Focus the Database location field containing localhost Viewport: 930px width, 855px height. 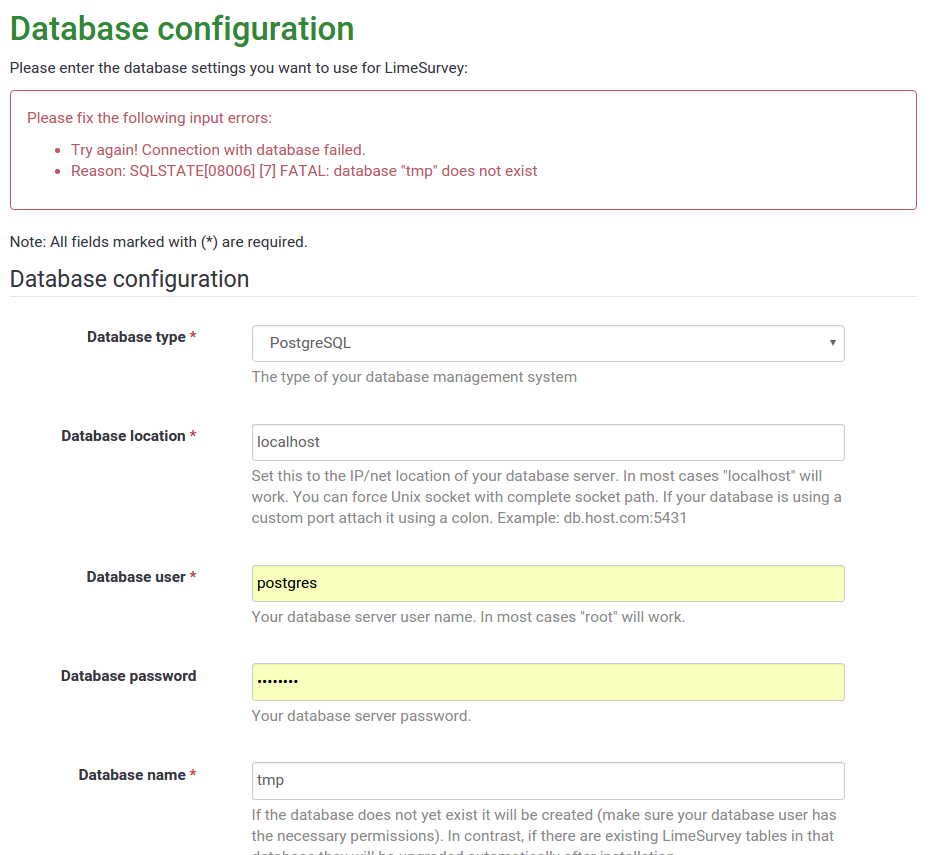point(548,442)
